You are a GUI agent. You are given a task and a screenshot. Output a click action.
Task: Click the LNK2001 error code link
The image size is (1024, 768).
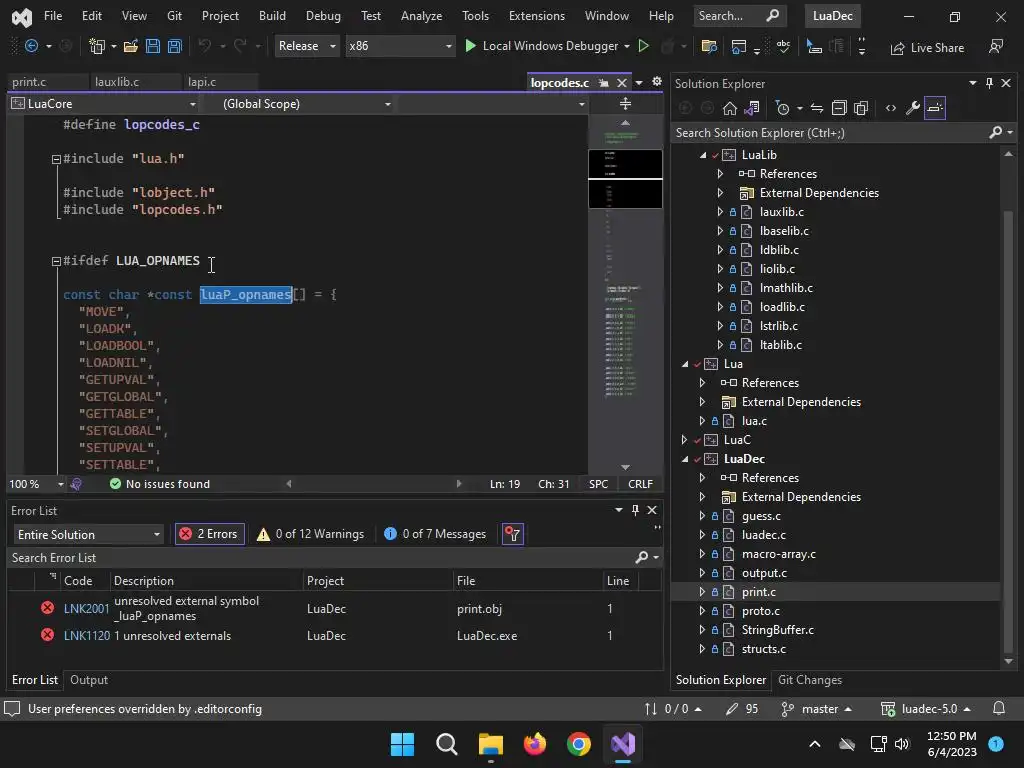pyautogui.click(x=86, y=609)
